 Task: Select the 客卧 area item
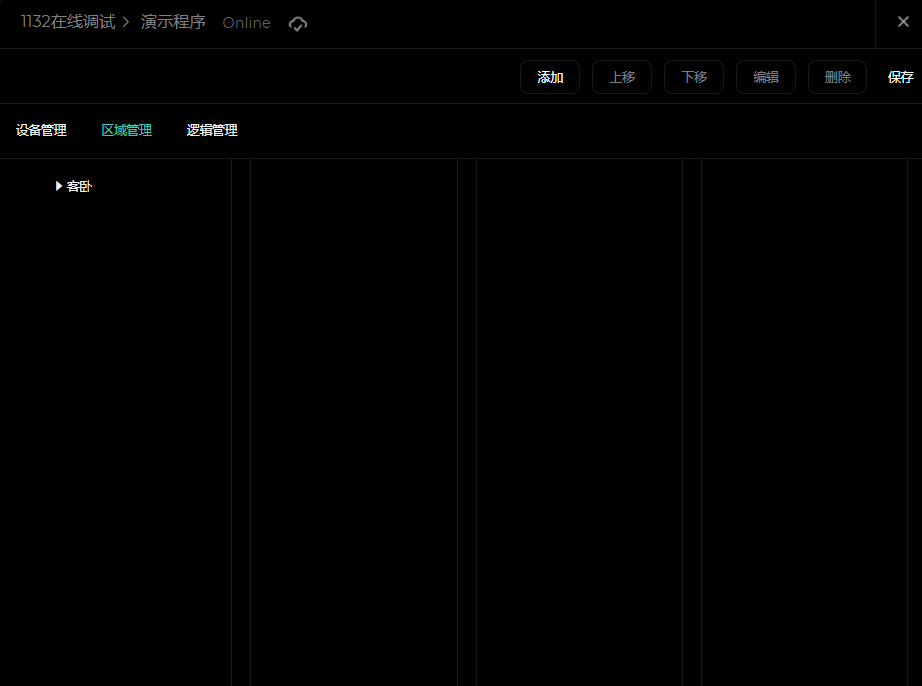point(79,186)
